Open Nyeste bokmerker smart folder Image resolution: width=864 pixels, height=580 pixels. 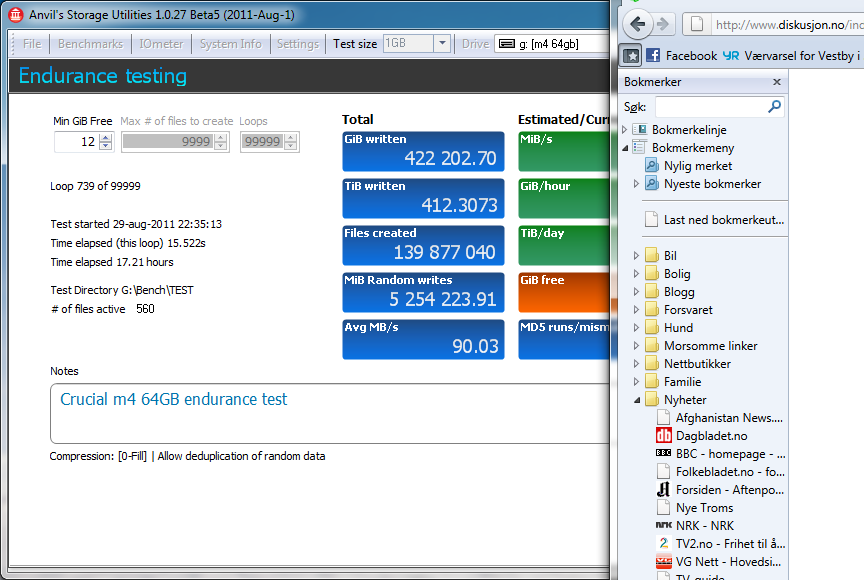tap(704, 184)
